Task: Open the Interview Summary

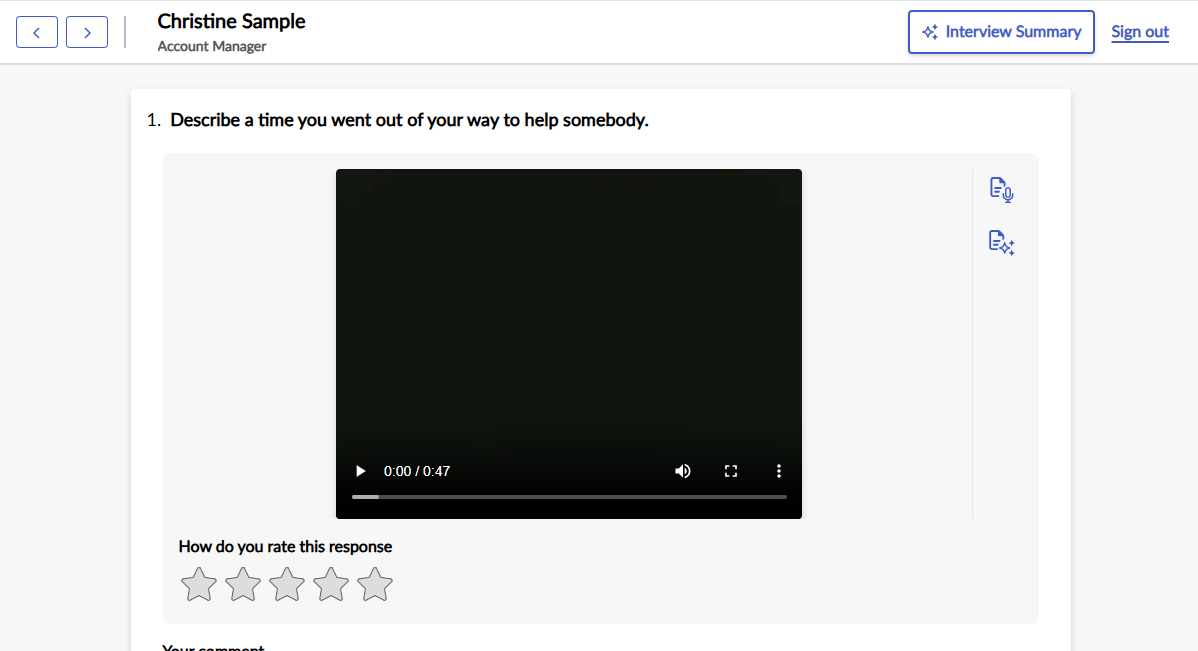Action: pos(1001,32)
